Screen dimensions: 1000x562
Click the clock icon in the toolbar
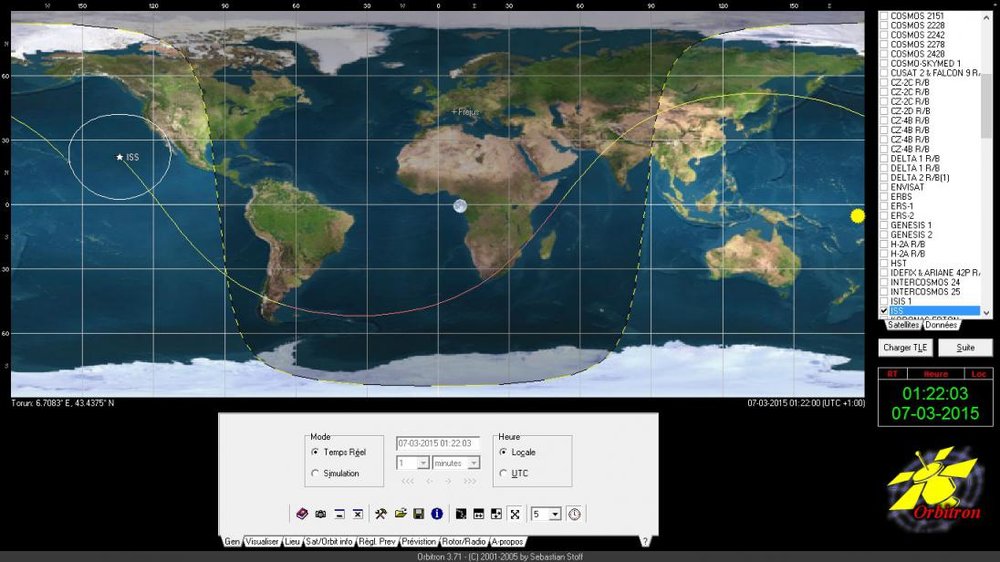click(x=575, y=514)
